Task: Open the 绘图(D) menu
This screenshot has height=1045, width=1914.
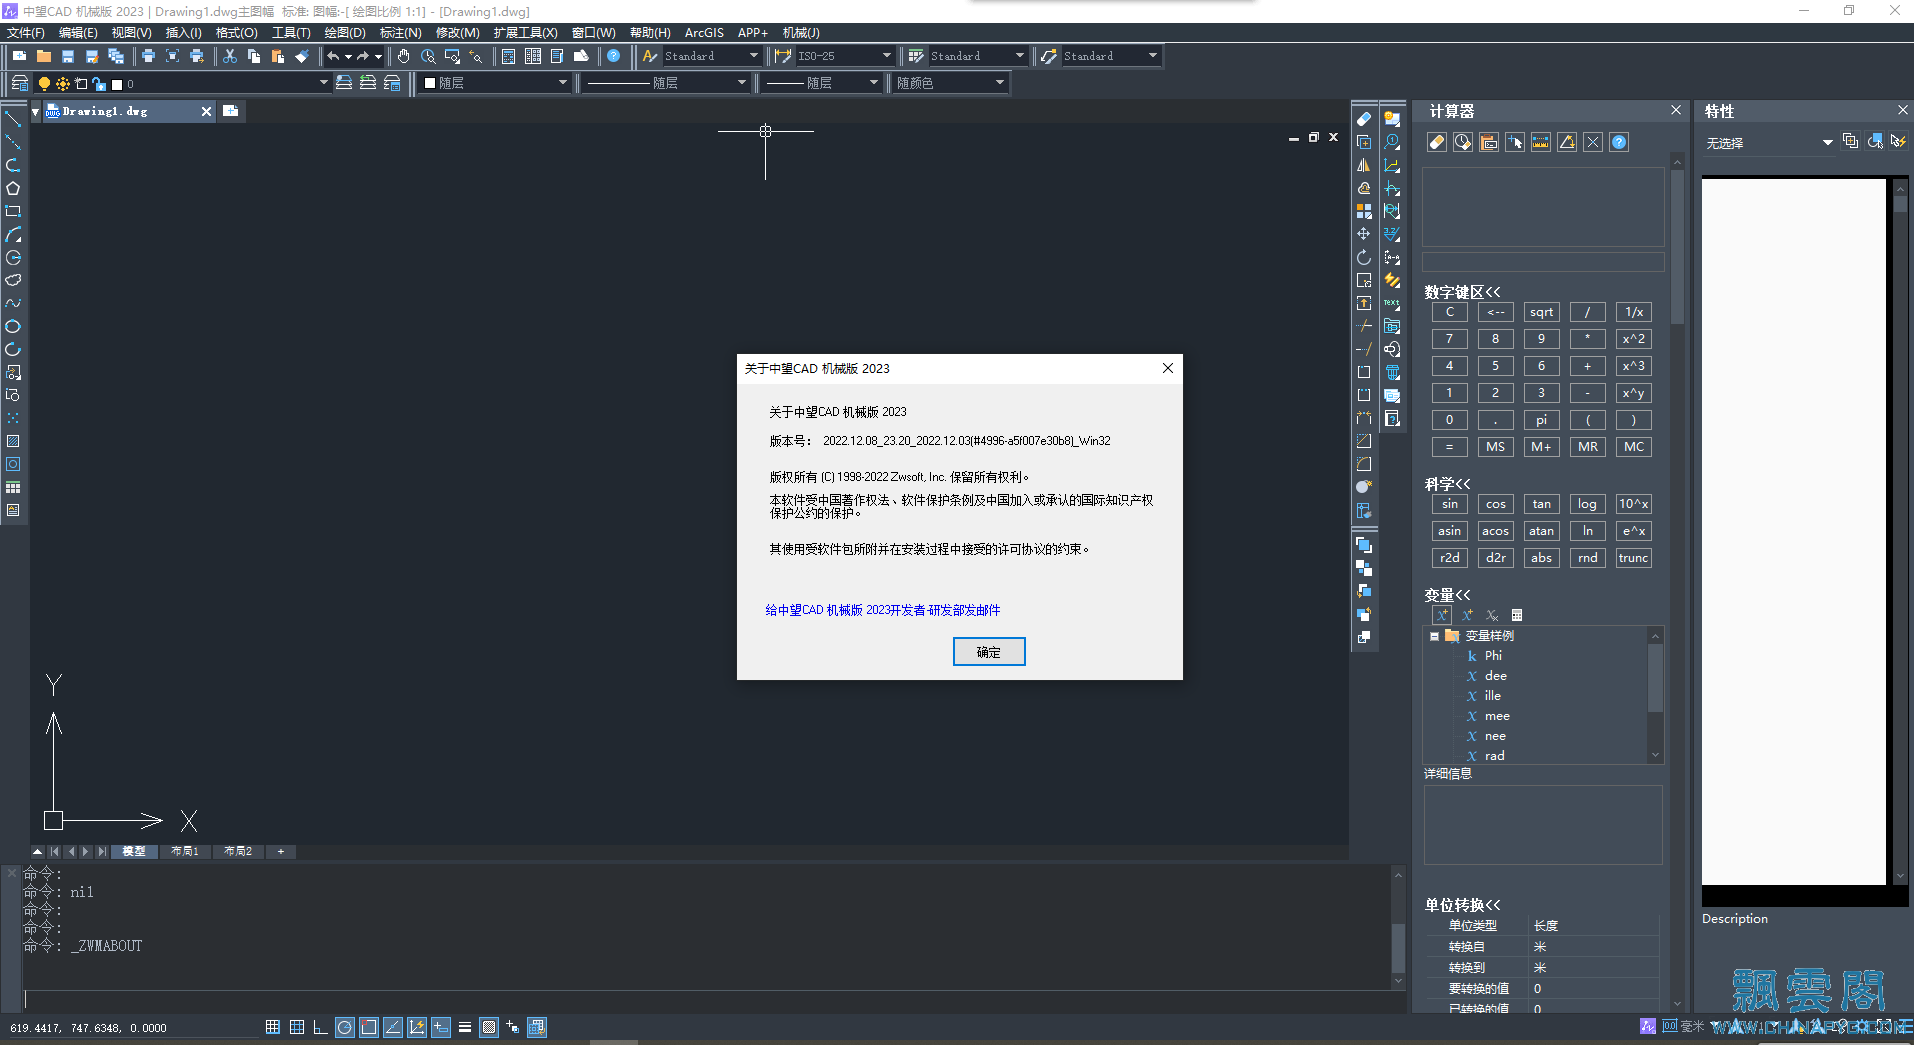Action: [x=345, y=33]
